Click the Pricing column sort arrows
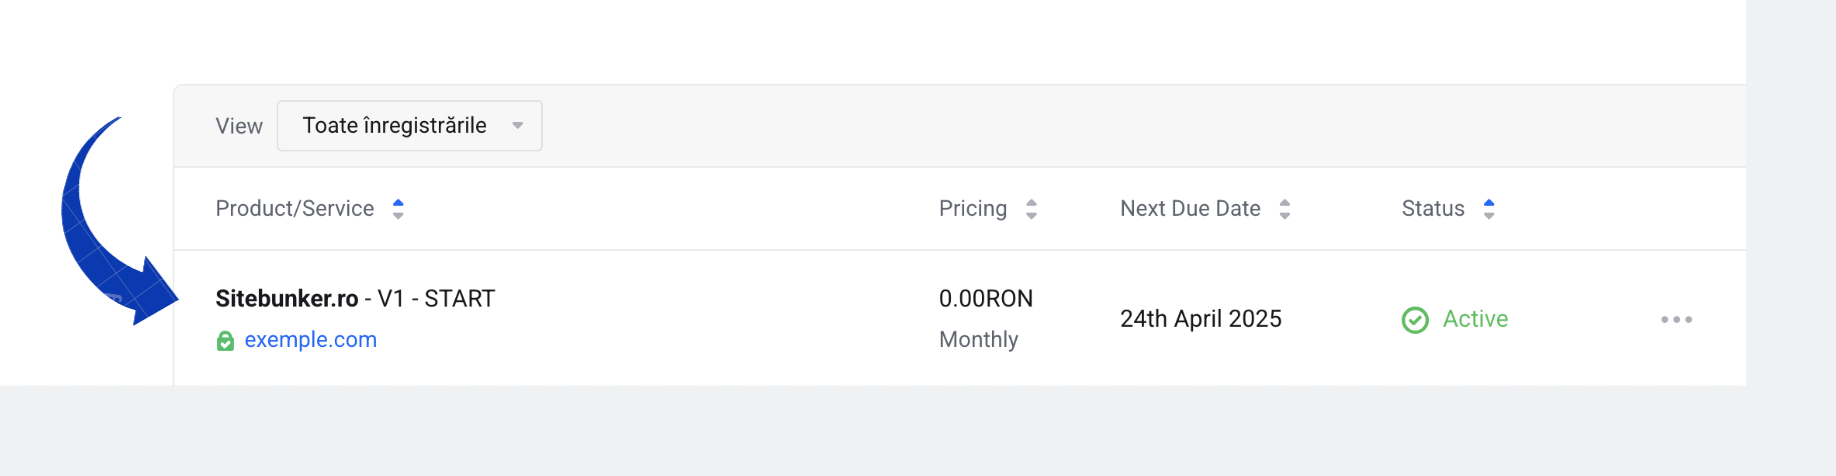Image resolution: width=1836 pixels, height=476 pixels. (1031, 209)
